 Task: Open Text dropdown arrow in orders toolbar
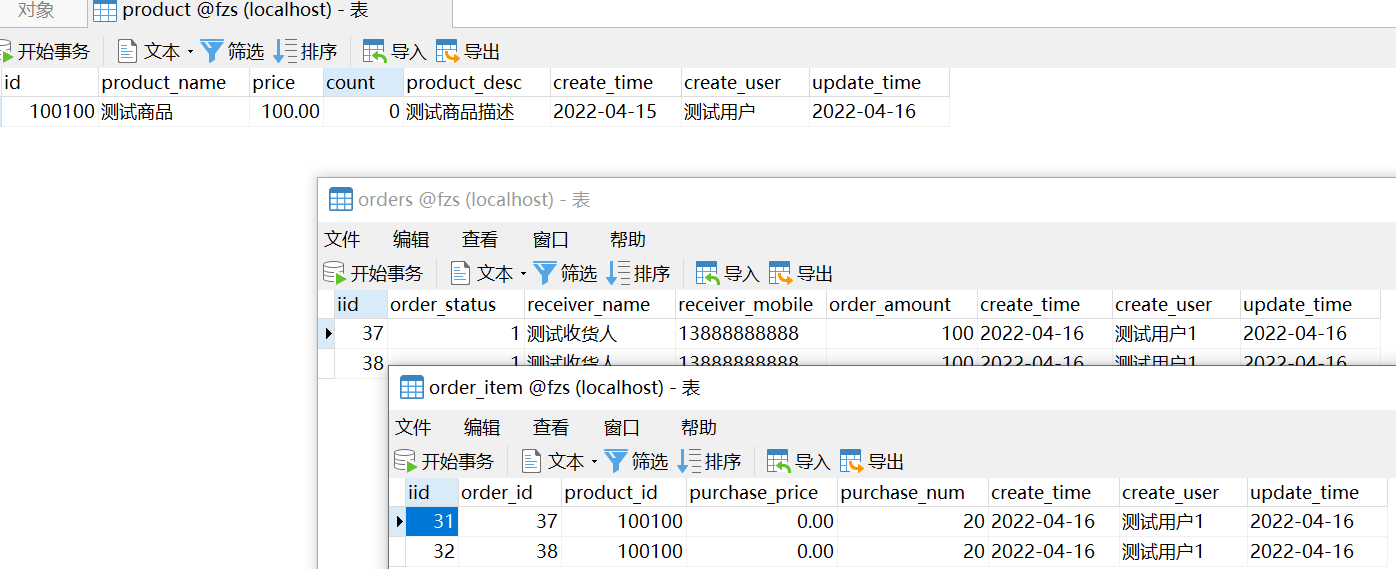tap(523, 274)
